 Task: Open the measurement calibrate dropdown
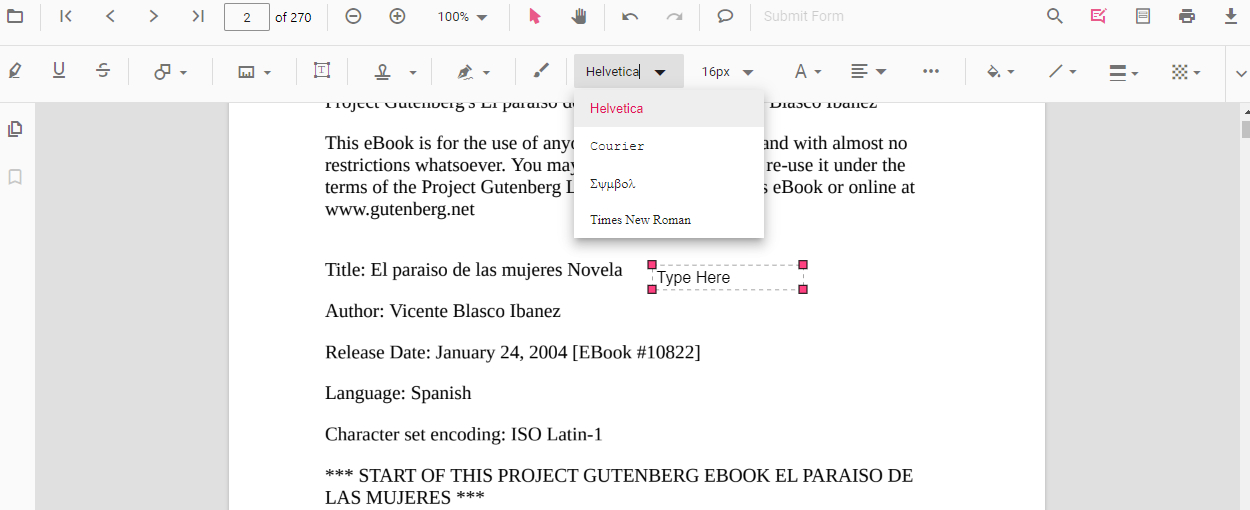(x=254, y=72)
